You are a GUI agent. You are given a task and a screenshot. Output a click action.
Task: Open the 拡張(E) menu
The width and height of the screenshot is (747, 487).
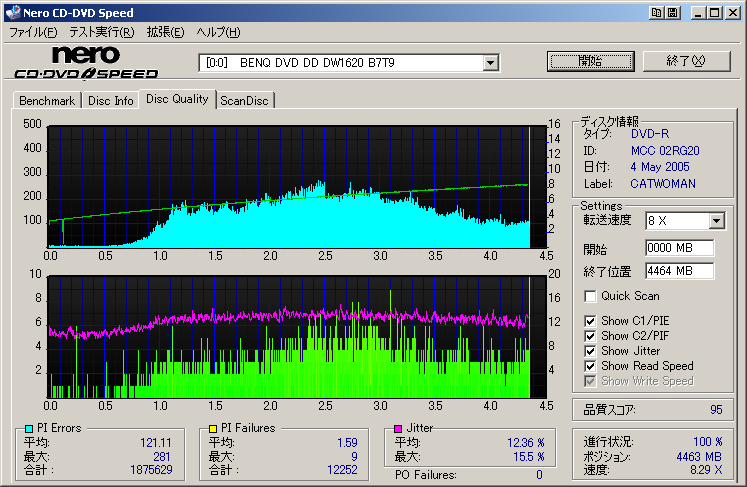tap(165, 32)
